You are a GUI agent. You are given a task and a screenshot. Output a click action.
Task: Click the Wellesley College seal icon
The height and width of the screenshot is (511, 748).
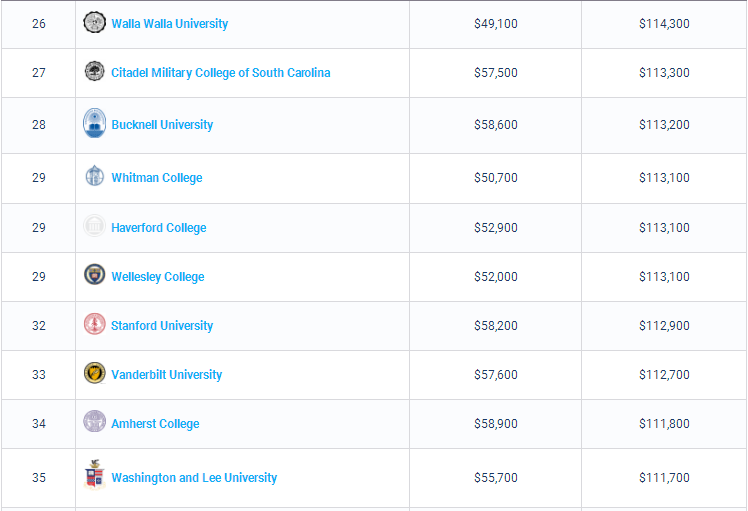[94, 275]
